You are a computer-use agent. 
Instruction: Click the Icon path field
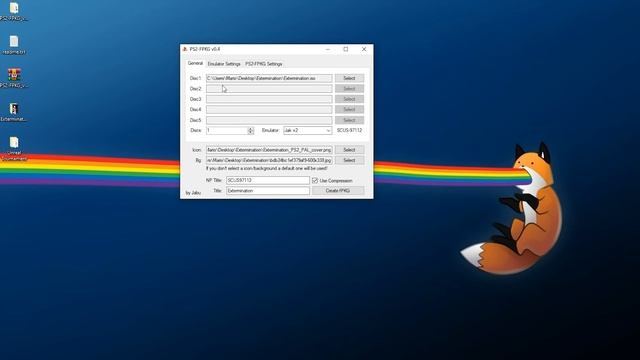pos(269,150)
